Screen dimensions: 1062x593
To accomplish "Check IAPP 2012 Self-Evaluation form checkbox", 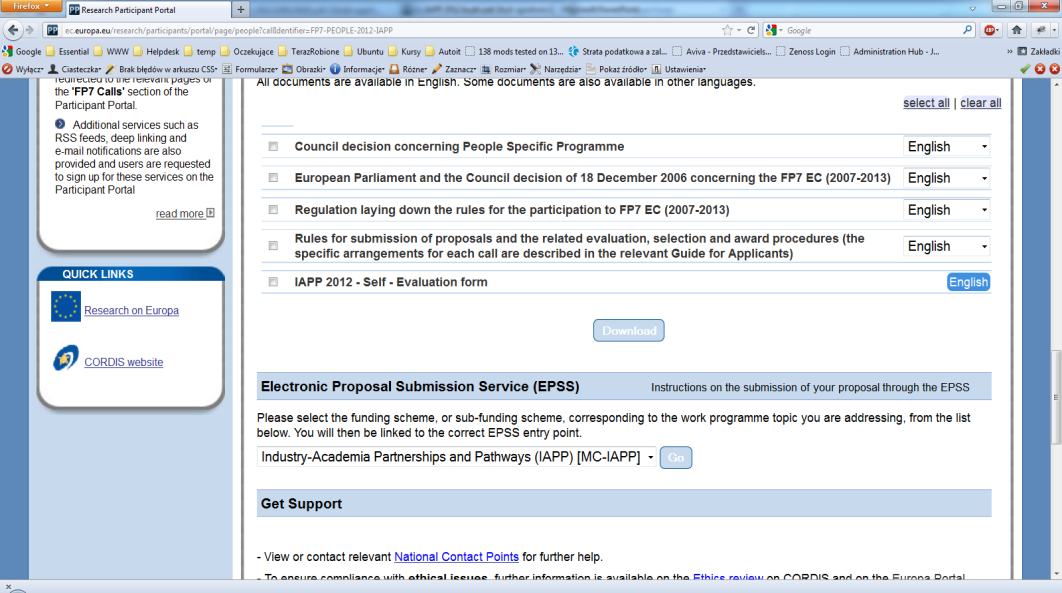I will pyautogui.click(x=273, y=282).
